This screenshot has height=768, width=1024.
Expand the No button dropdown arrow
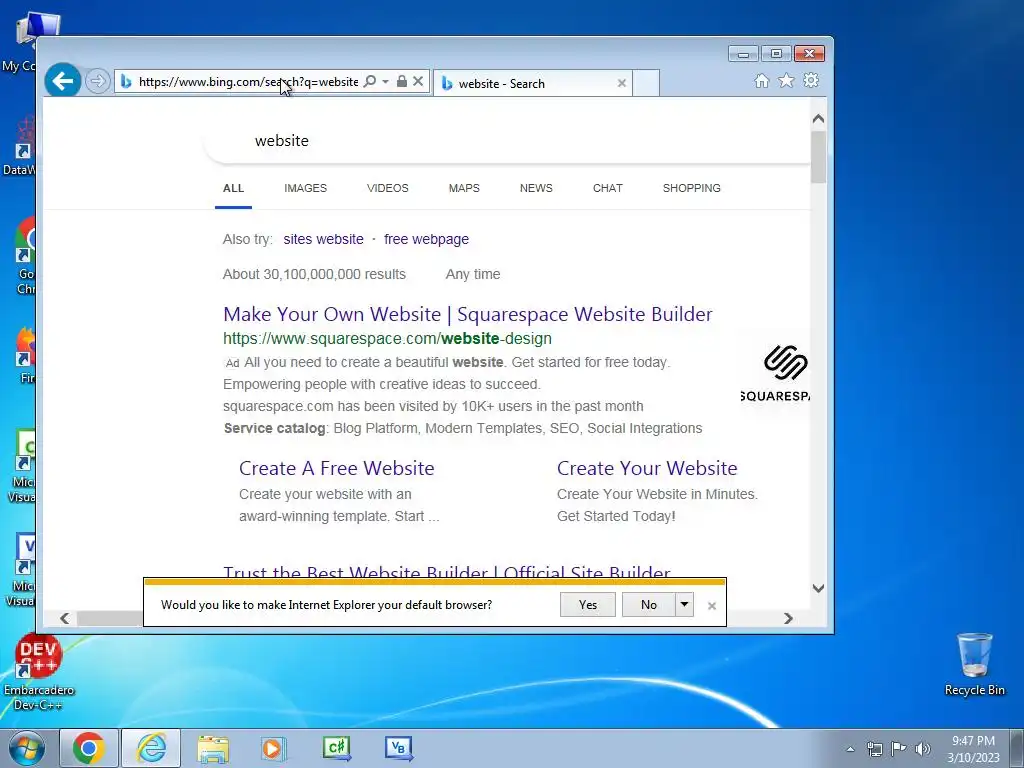click(684, 605)
